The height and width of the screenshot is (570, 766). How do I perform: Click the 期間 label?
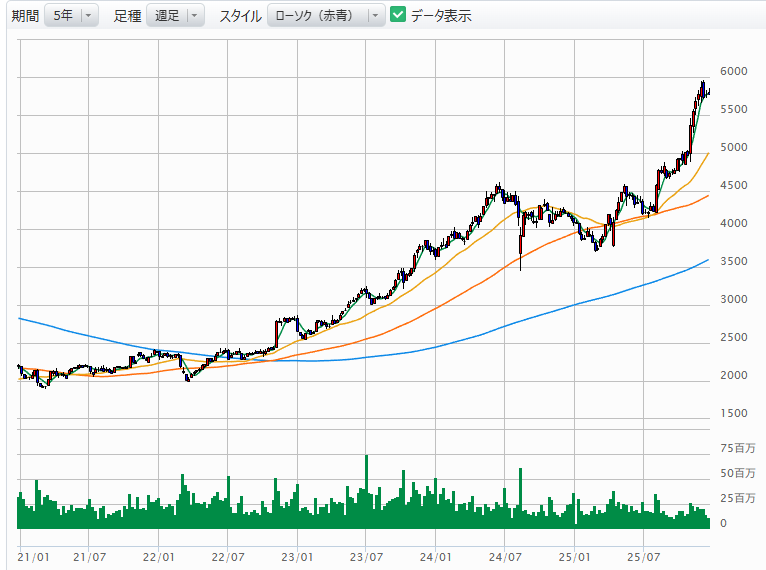point(25,16)
